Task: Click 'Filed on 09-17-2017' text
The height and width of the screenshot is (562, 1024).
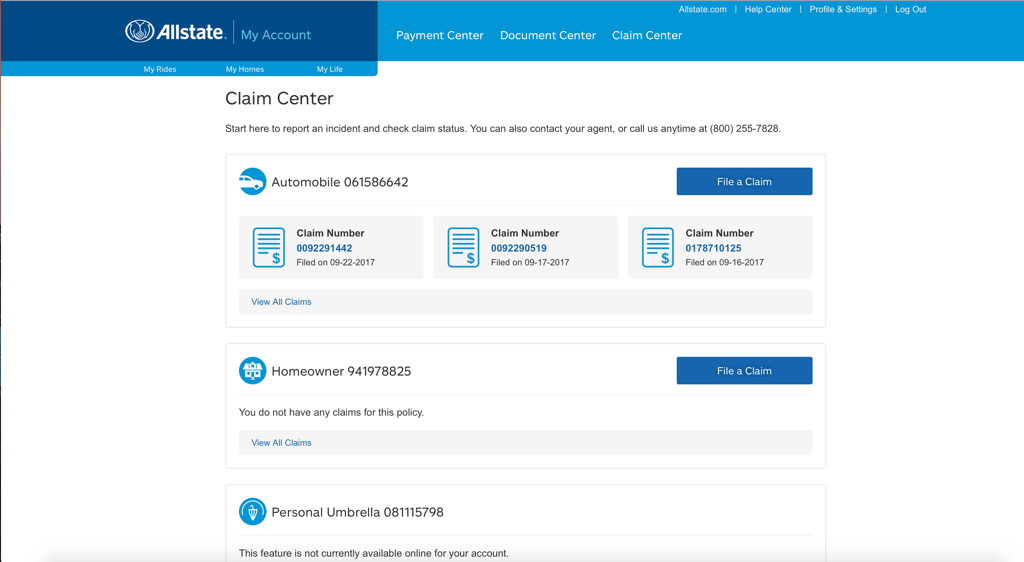Action: (x=530, y=262)
